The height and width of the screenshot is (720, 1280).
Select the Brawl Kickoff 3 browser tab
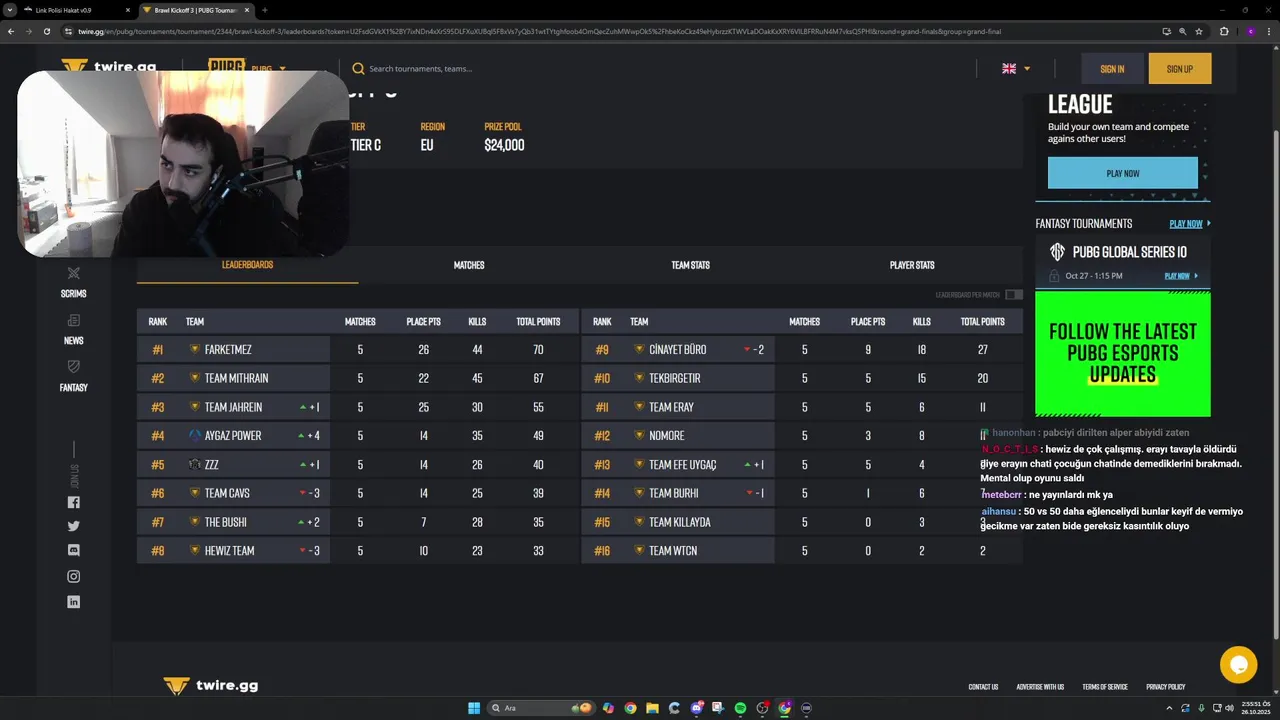tap(196, 10)
